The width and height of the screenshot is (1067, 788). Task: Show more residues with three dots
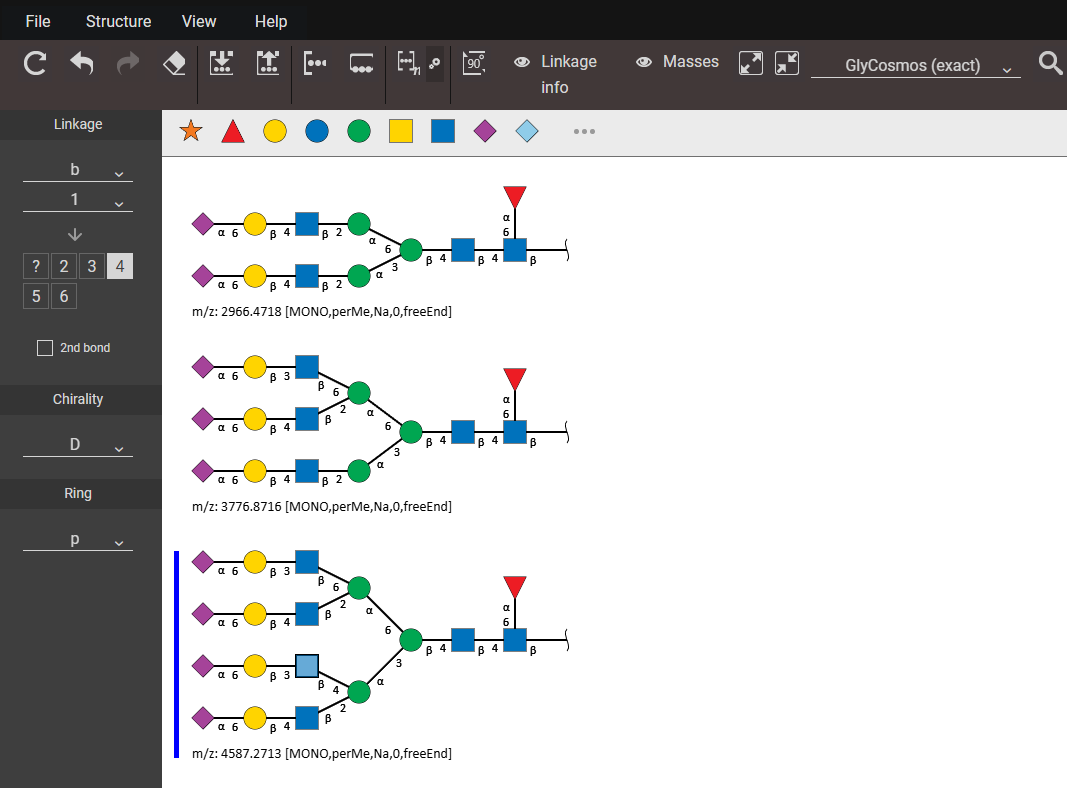coord(584,131)
